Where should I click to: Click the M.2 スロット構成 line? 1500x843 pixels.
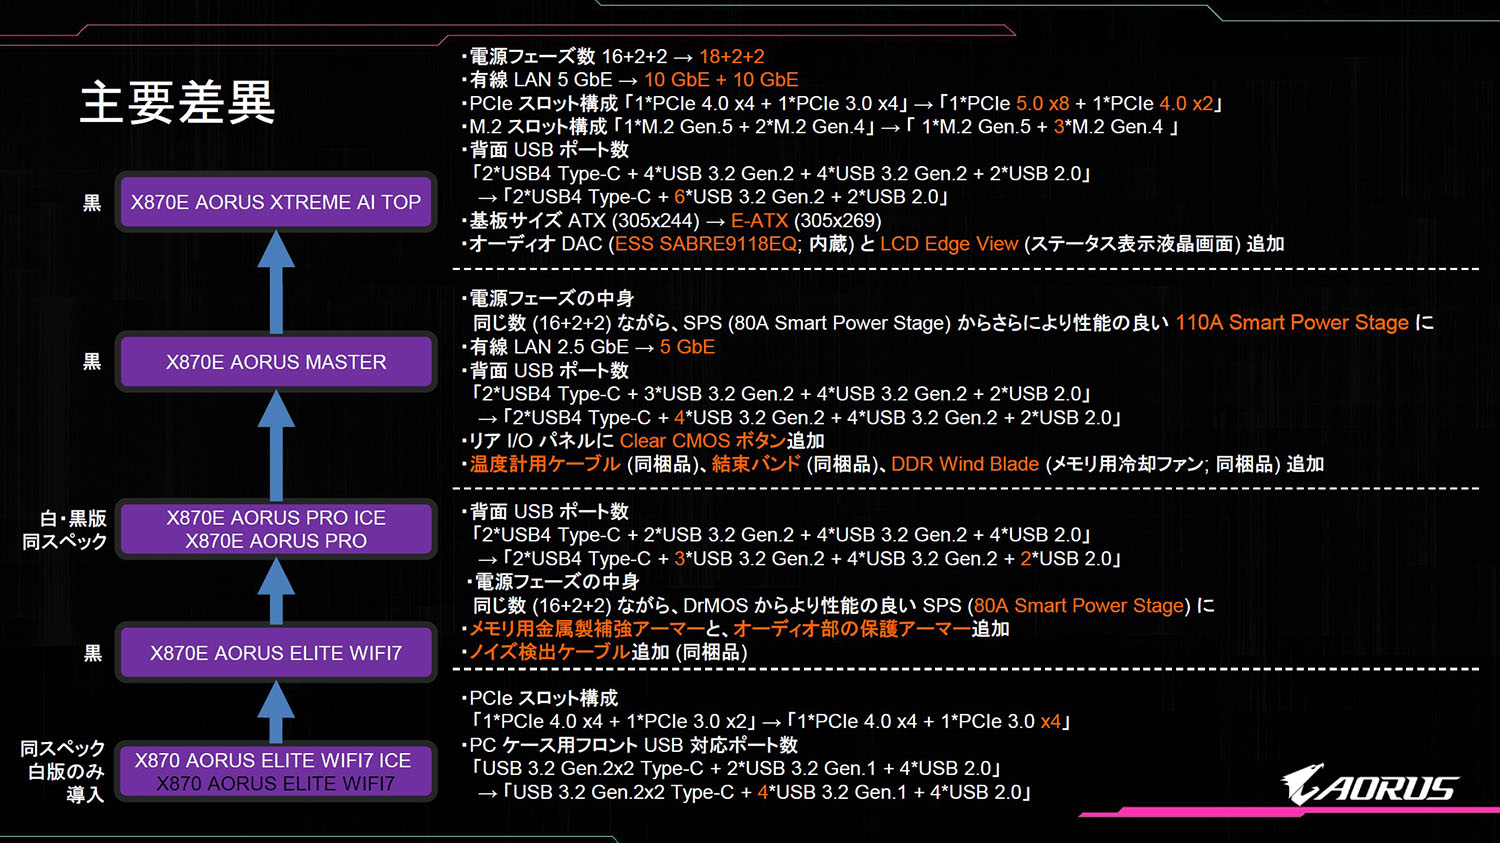[x=821, y=127]
